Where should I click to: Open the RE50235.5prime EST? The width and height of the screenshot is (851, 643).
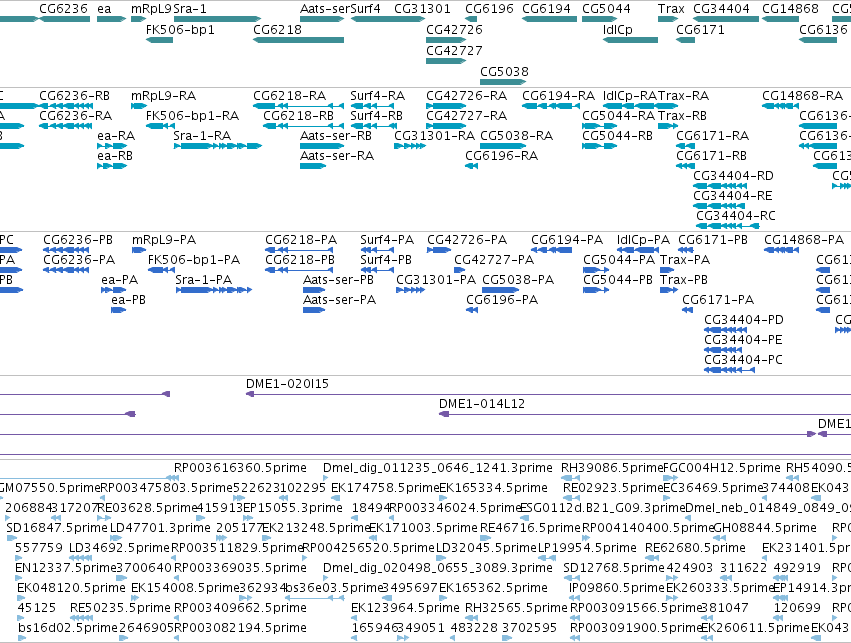pos(81,619)
